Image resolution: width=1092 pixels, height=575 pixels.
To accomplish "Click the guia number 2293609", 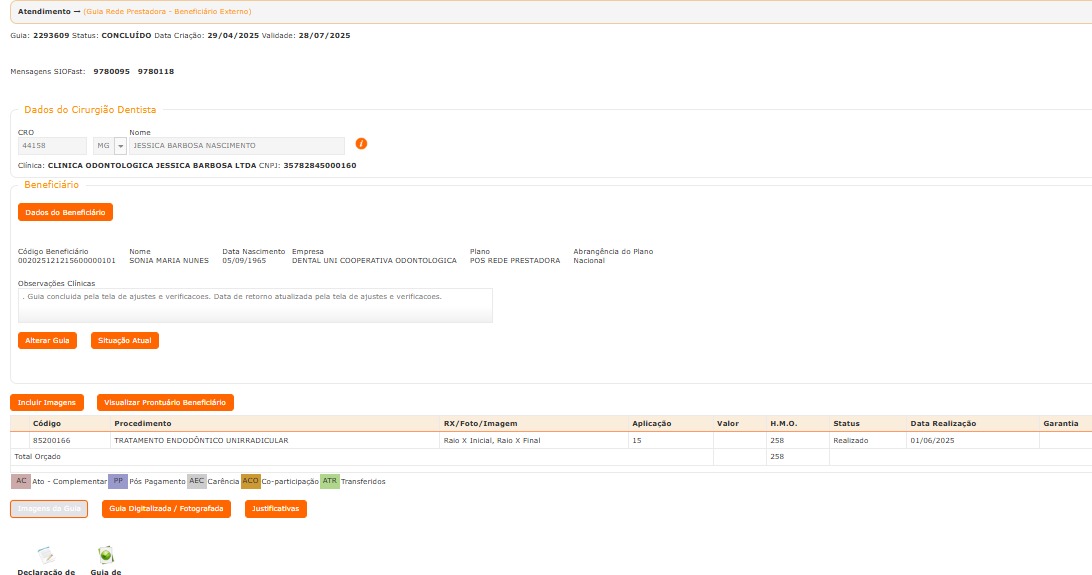I will coord(52,36).
